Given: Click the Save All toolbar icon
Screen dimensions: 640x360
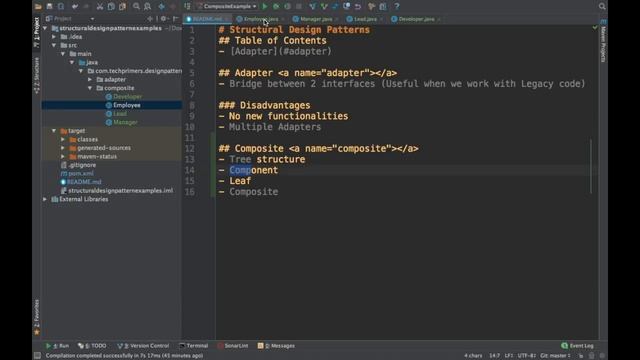Looking at the screenshot, I should click(49, 7).
